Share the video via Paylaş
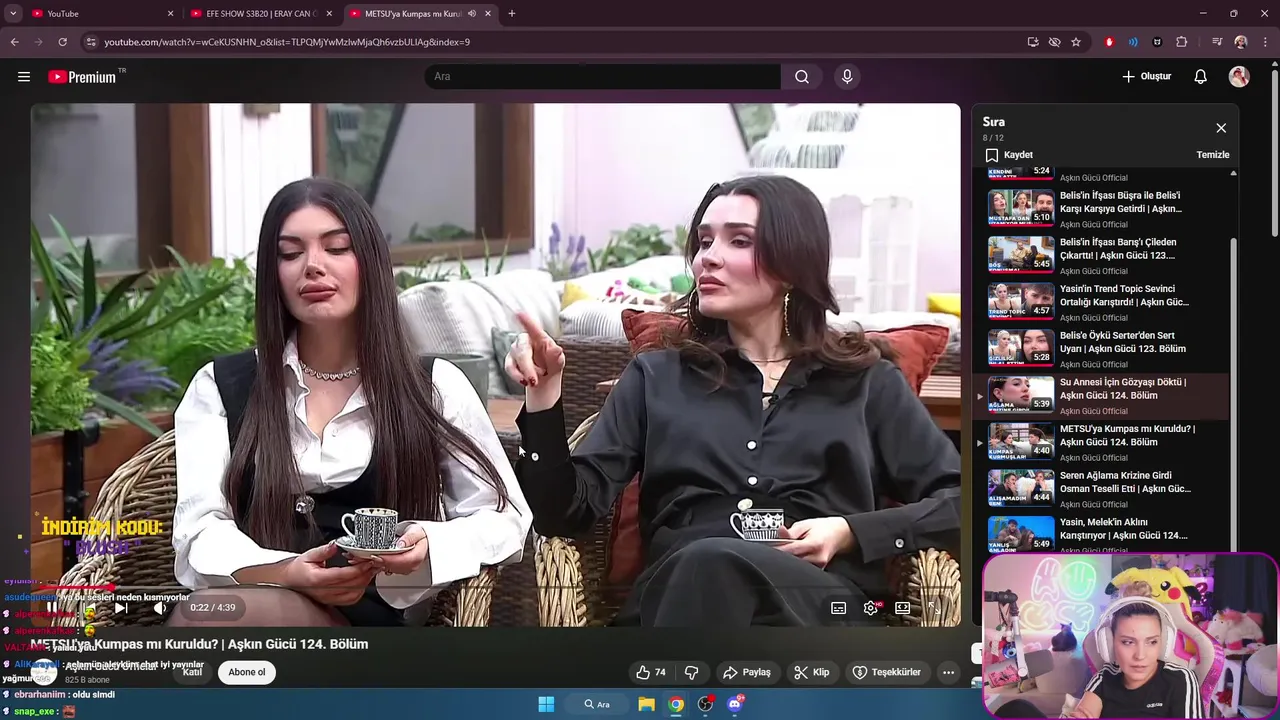Image resolution: width=1280 pixels, height=720 pixels. (x=746, y=672)
